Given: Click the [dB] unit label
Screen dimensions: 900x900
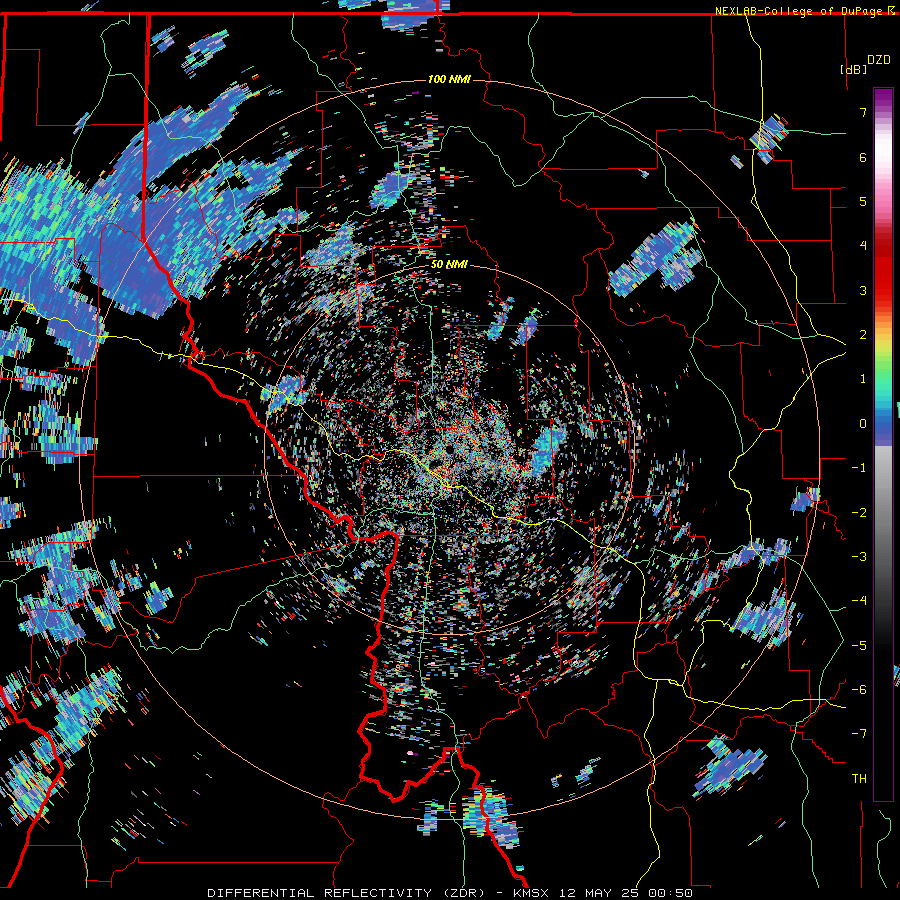Looking at the screenshot, I should [x=853, y=69].
